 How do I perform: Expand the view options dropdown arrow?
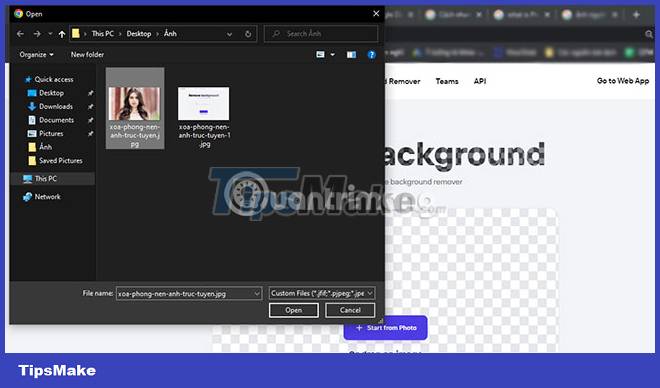point(333,55)
